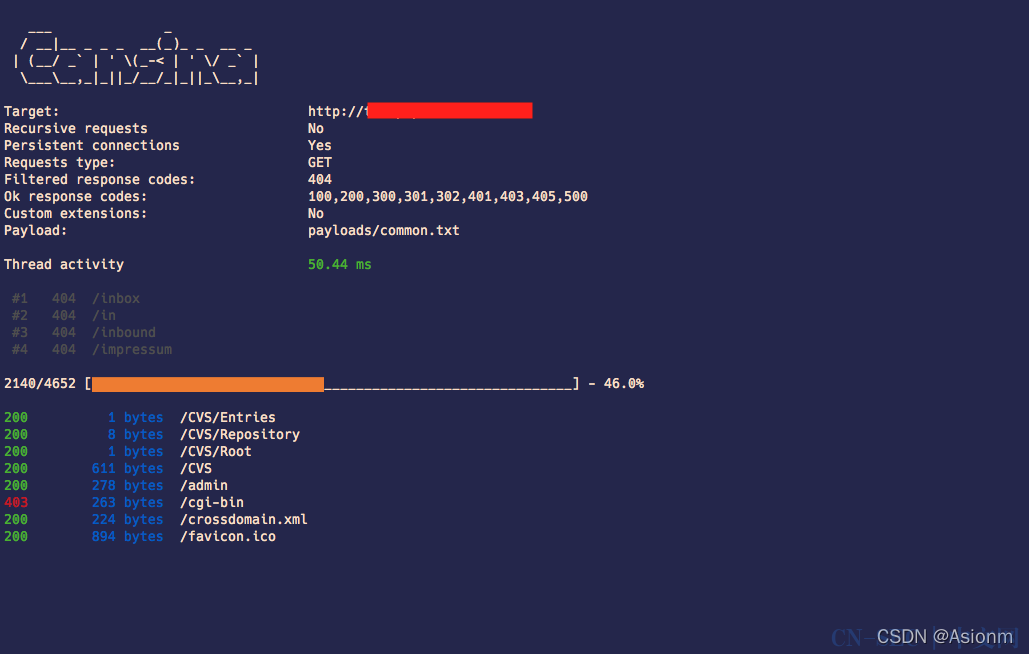Viewport: 1029px width, 654px height.
Task: Click the GET requests type value
Action: pyautogui.click(x=320, y=163)
